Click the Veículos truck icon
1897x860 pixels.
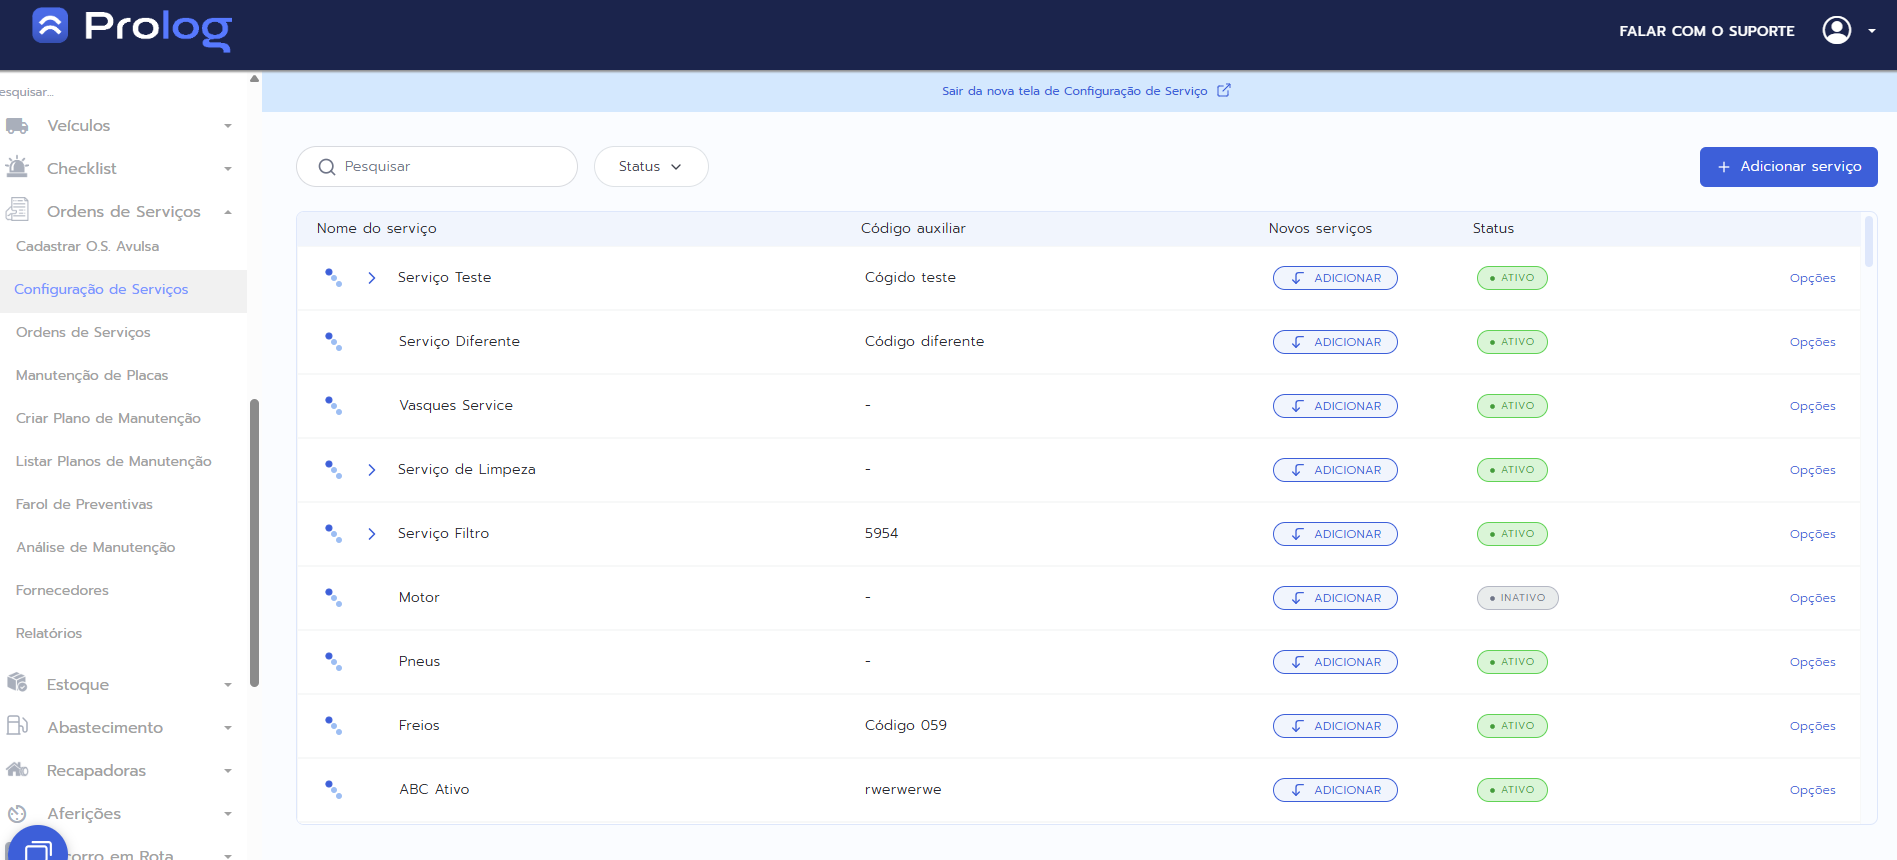point(17,126)
